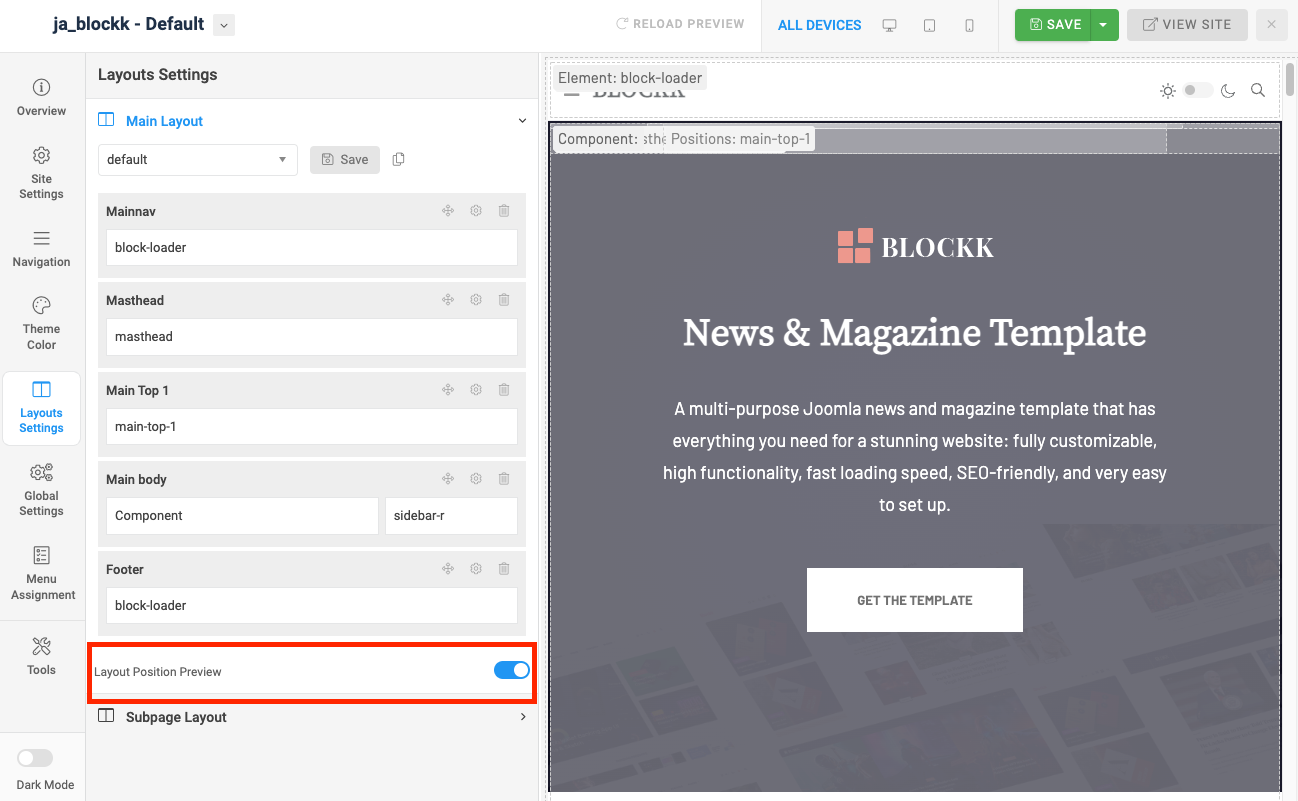Toggle the preview light/dark theme switch
Image resolution: width=1298 pixels, height=801 pixels.
[x=1197, y=90]
